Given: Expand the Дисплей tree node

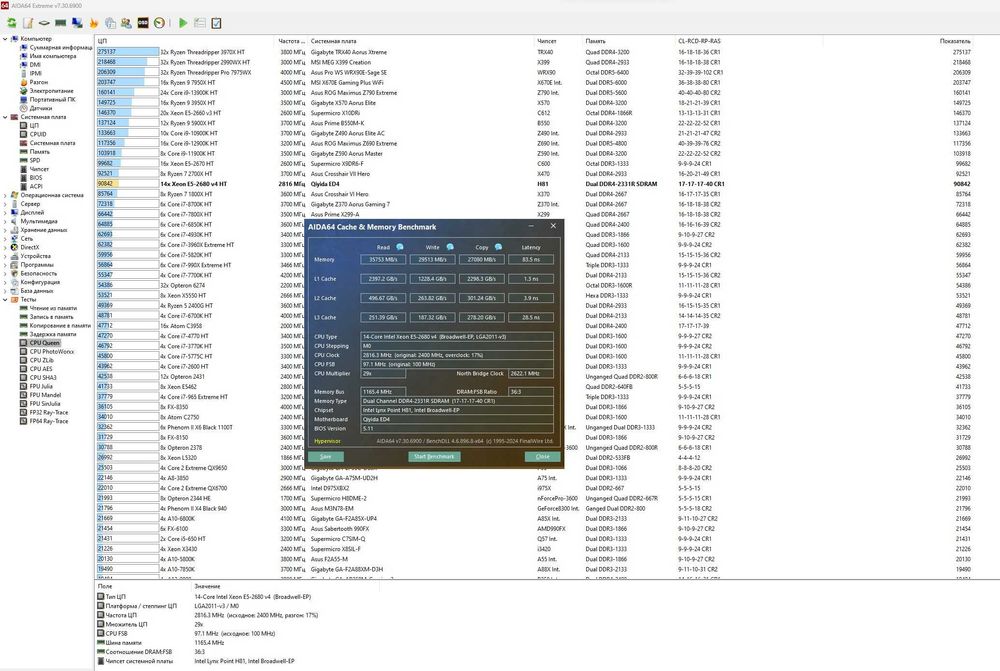Looking at the screenshot, I should pyautogui.click(x=4, y=212).
